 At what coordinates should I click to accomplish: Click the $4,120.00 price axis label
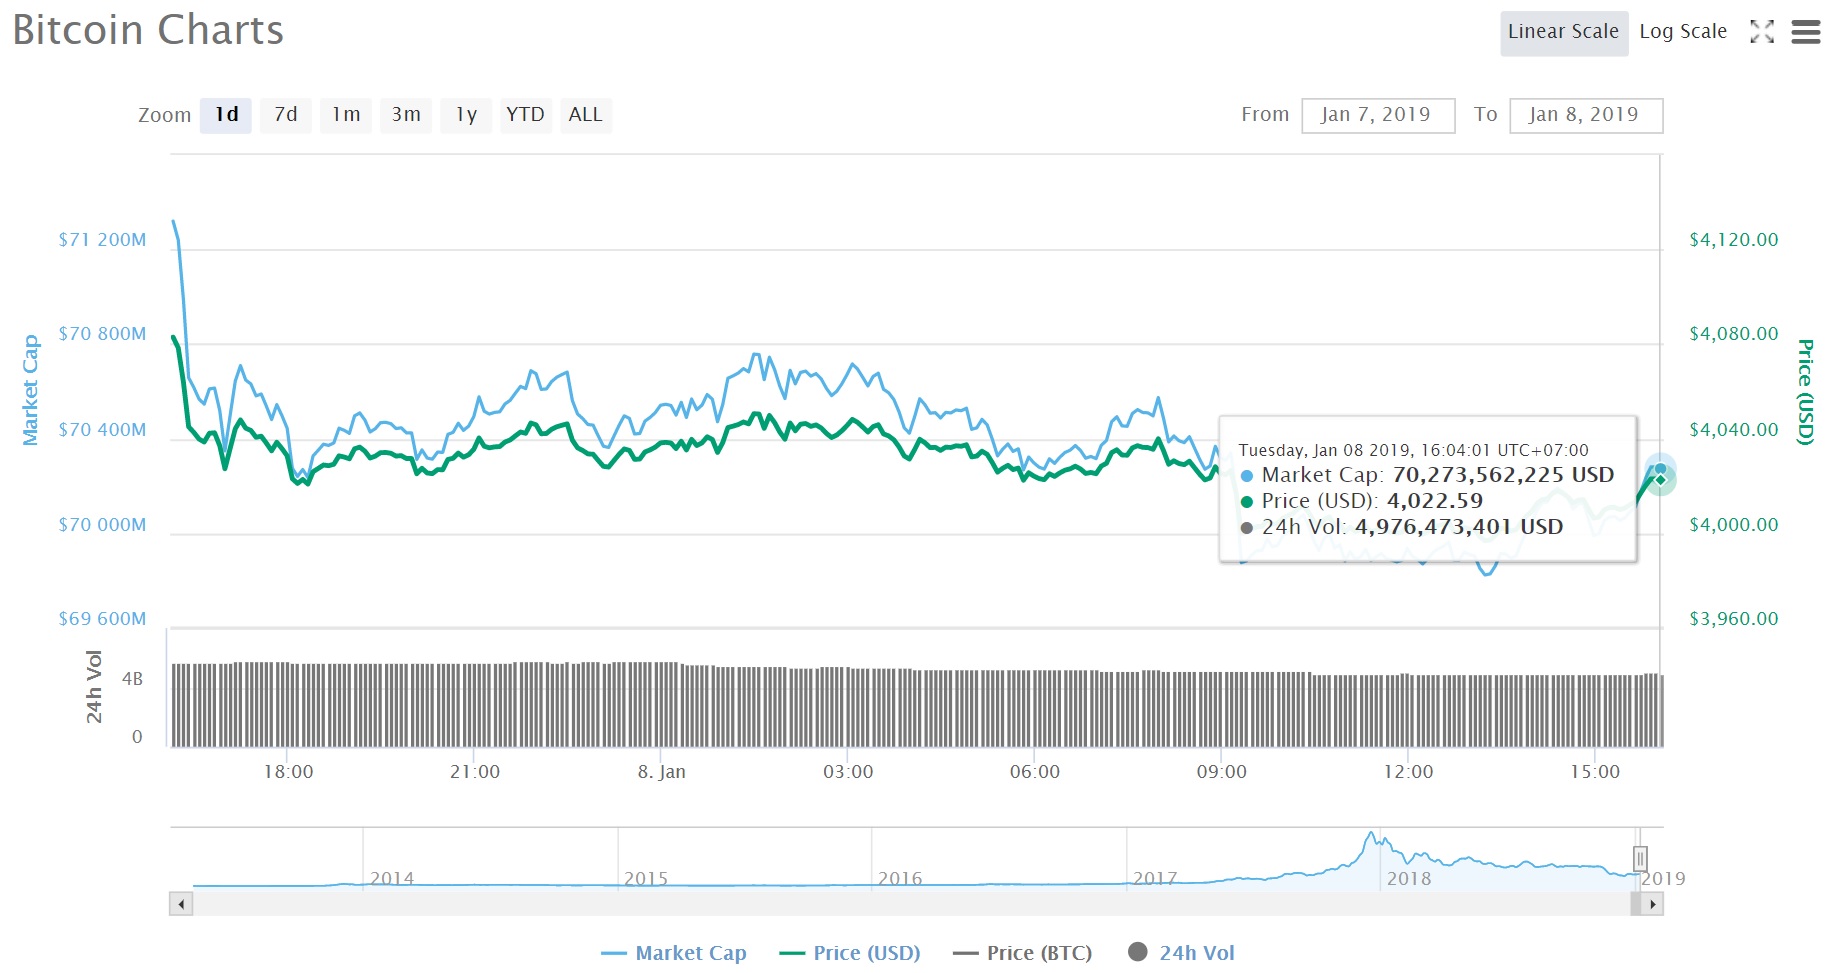1734,240
